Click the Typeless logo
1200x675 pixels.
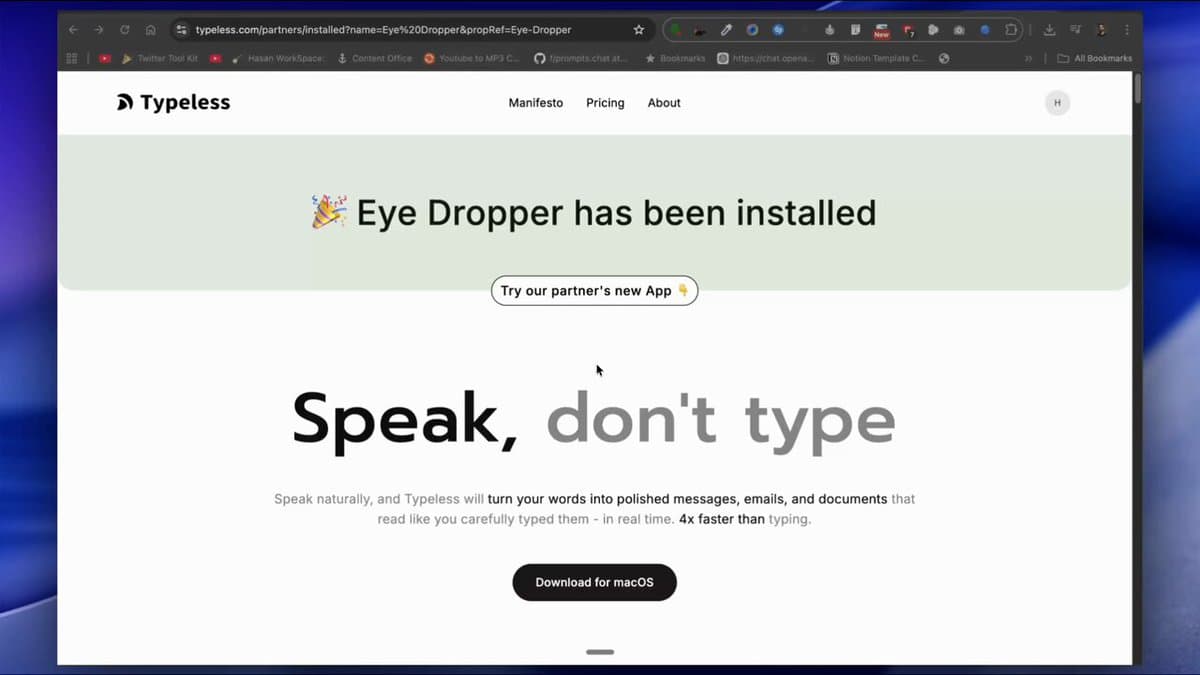pos(172,102)
